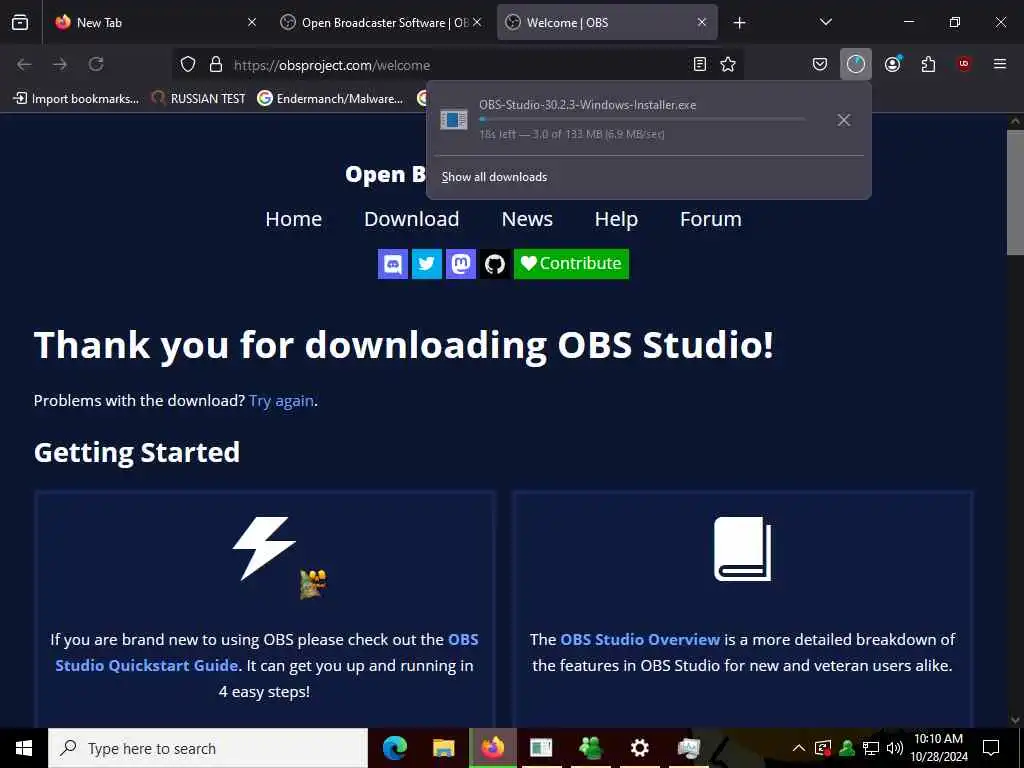Open OBS Studio Overview link
The width and height of the screenshot is (1024, 768).
click(640, 639)
